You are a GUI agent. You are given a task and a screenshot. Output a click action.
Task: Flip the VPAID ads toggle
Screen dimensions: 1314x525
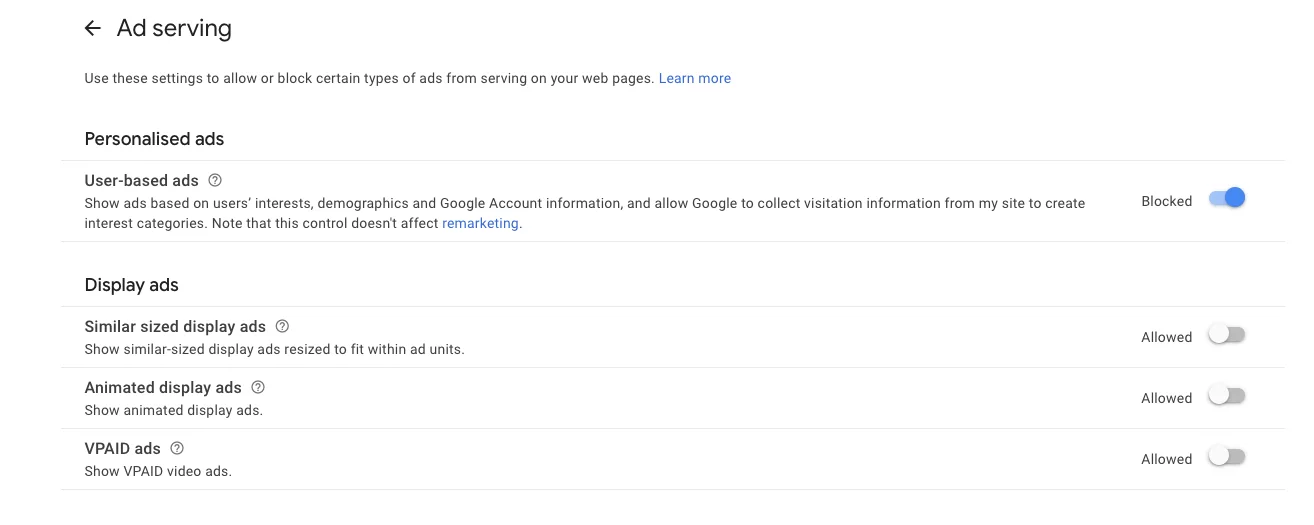pos(1227,458)
